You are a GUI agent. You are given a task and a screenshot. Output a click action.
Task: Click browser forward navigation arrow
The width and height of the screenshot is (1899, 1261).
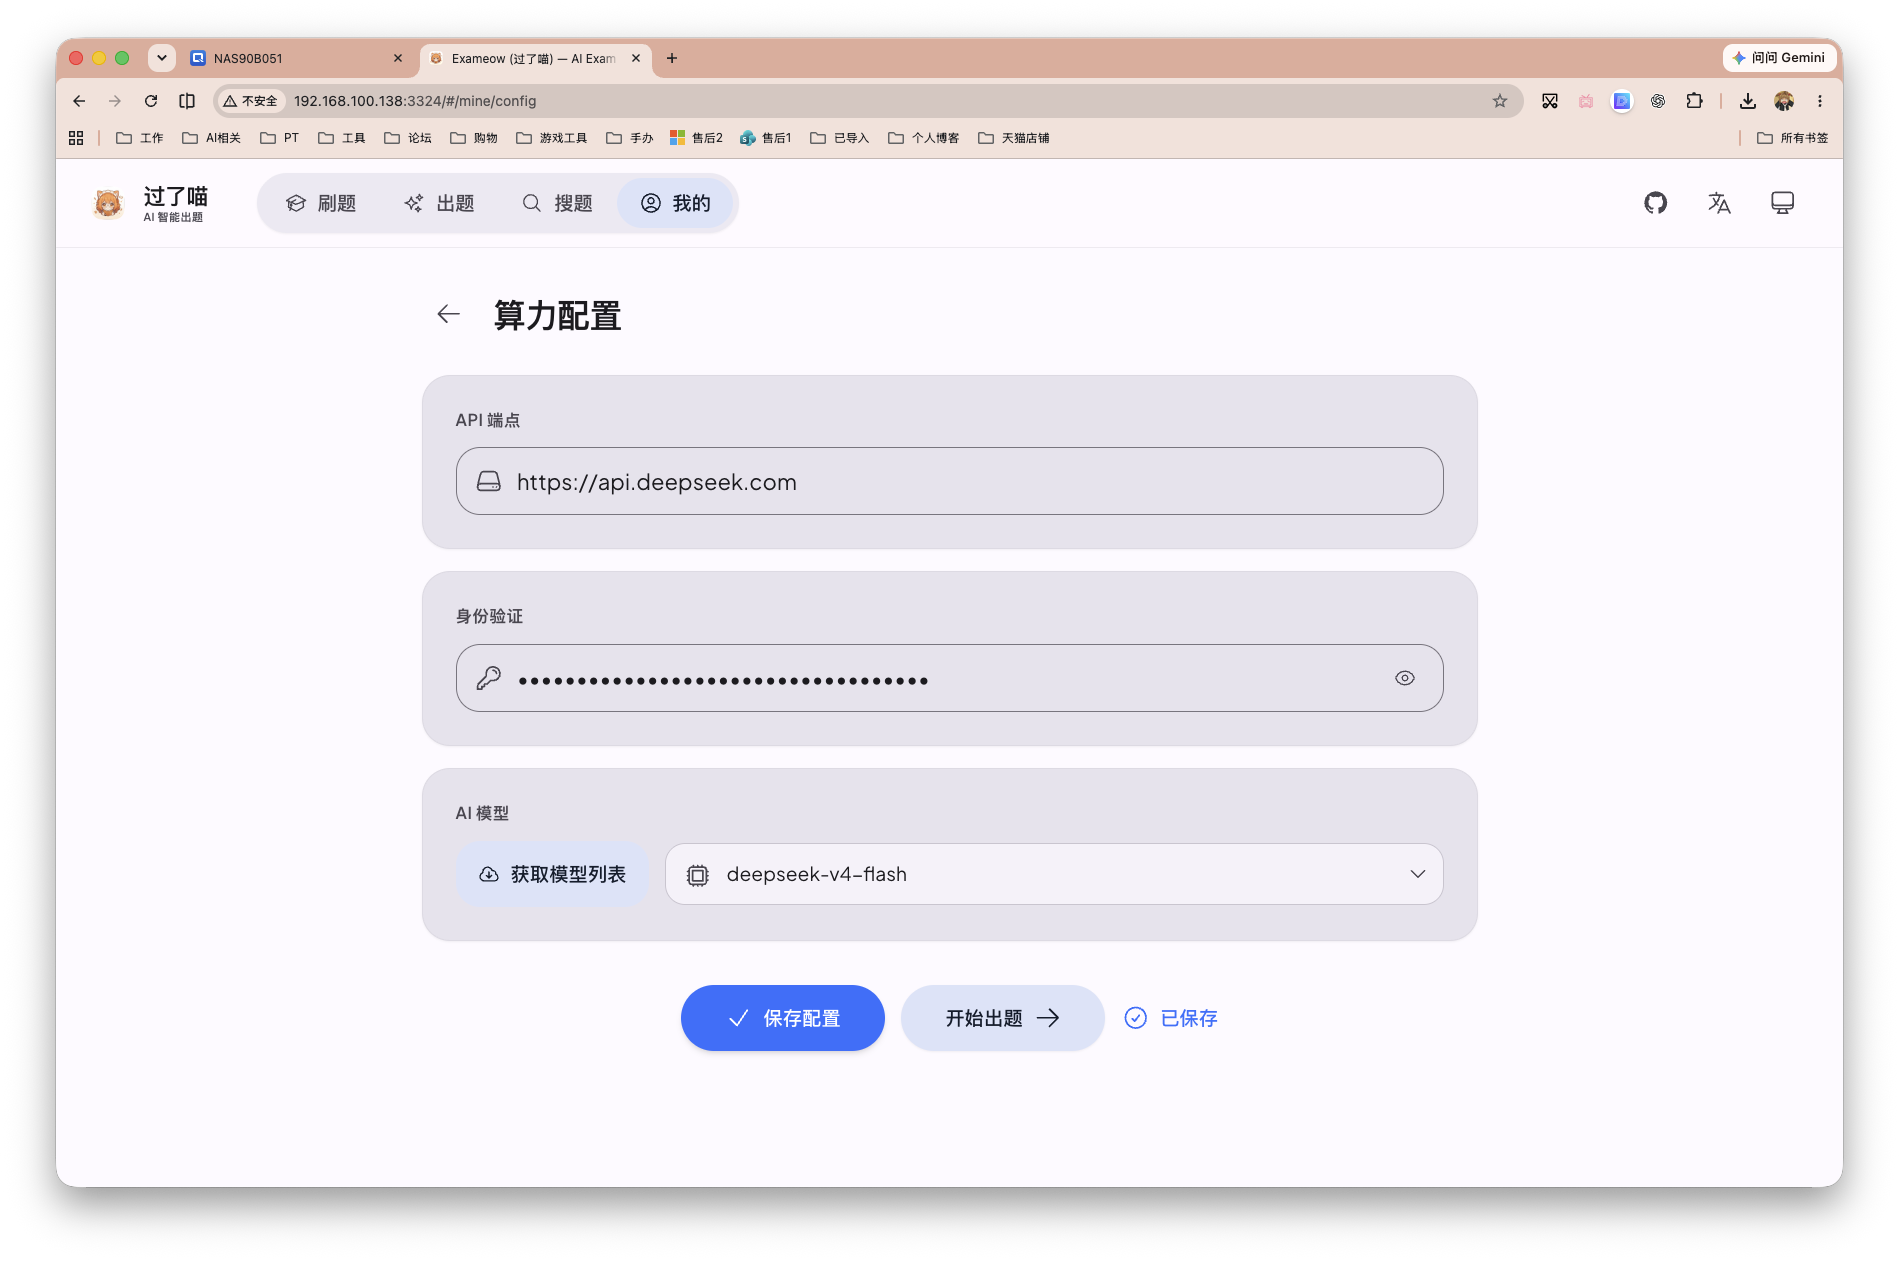[x=115, y=101]
